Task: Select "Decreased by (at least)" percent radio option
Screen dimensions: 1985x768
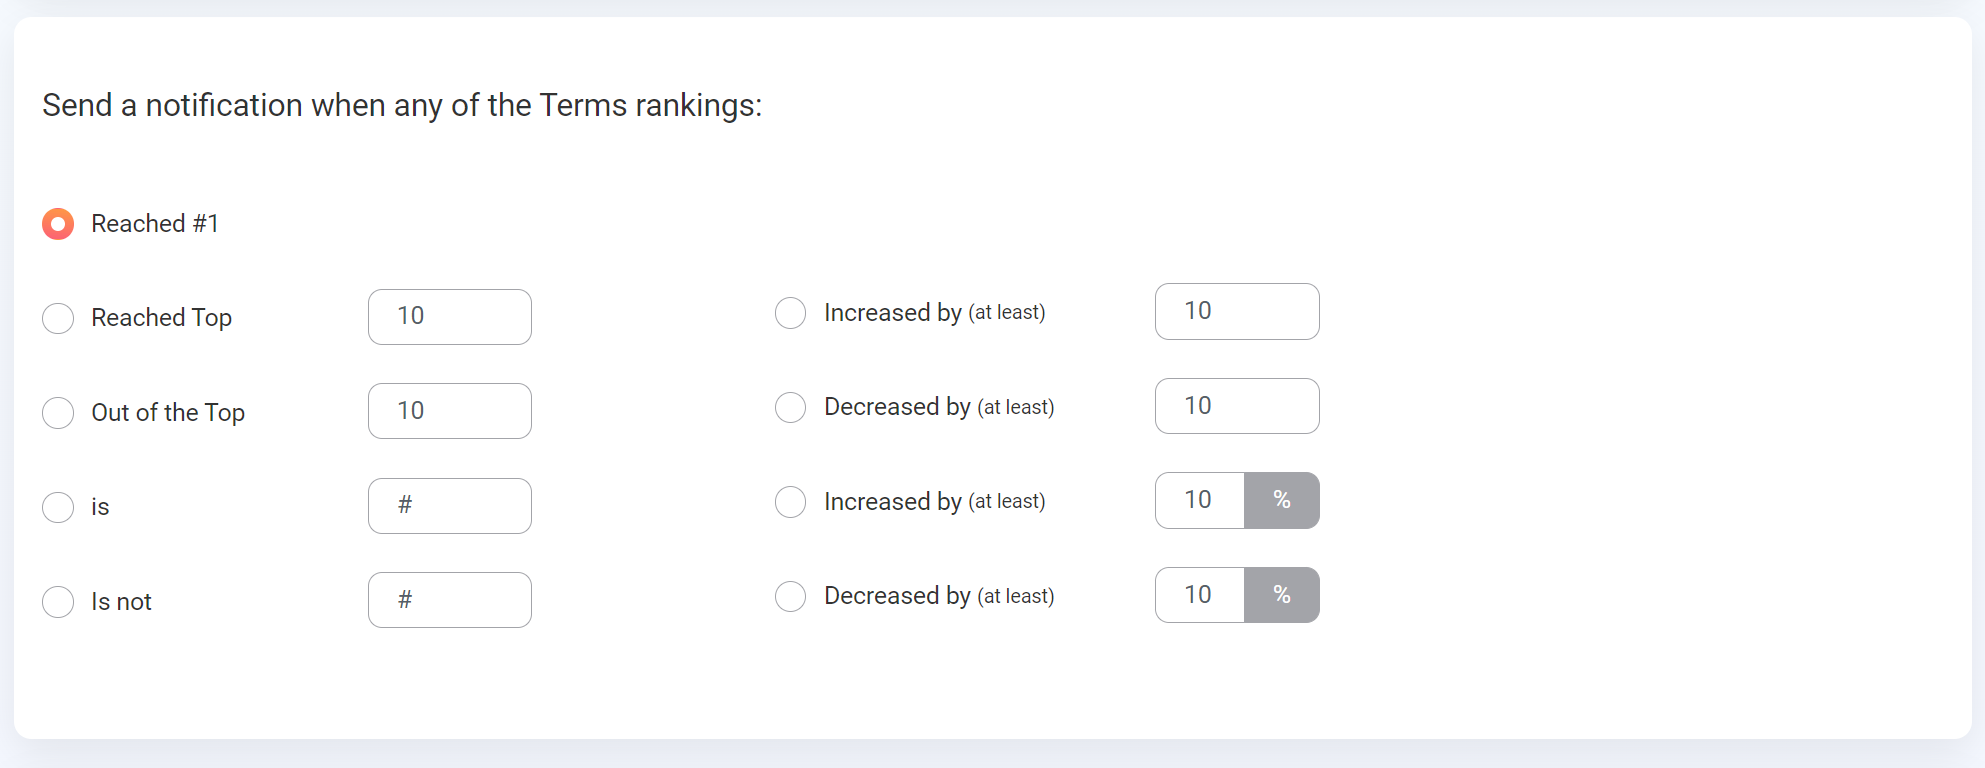Action: coord(791,596)
